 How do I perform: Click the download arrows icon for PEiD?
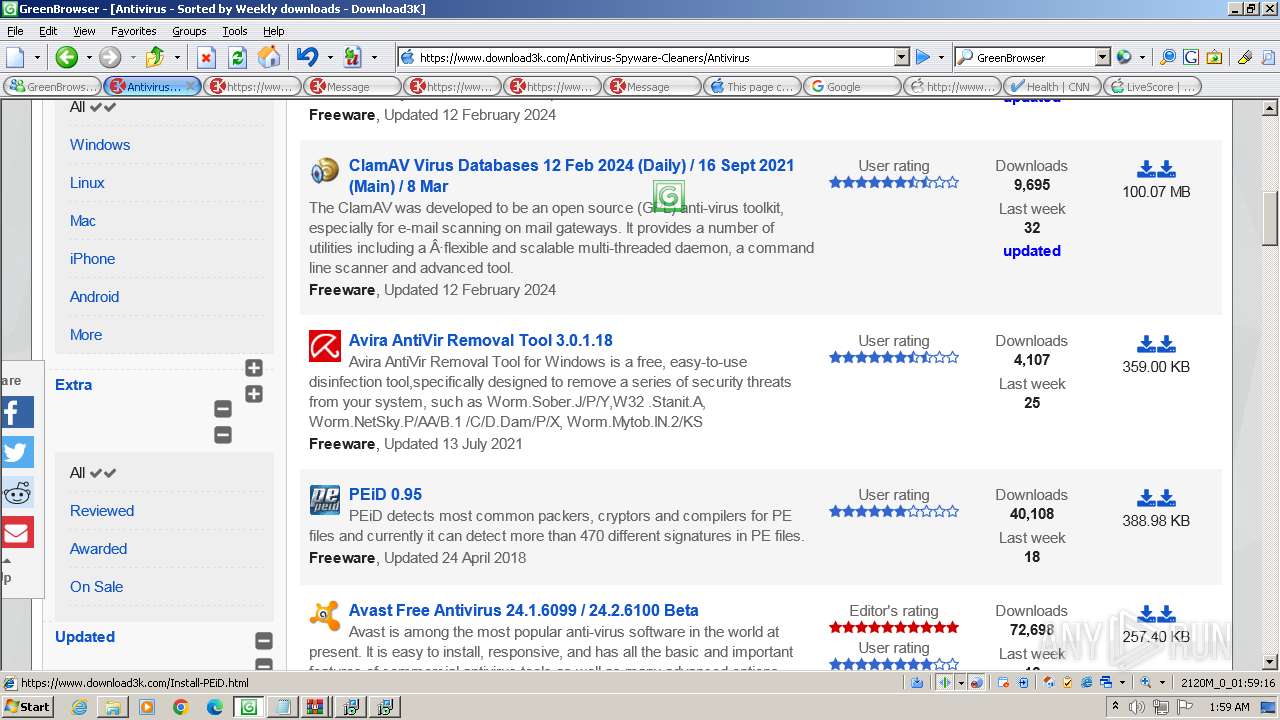tap(1156, 498)
